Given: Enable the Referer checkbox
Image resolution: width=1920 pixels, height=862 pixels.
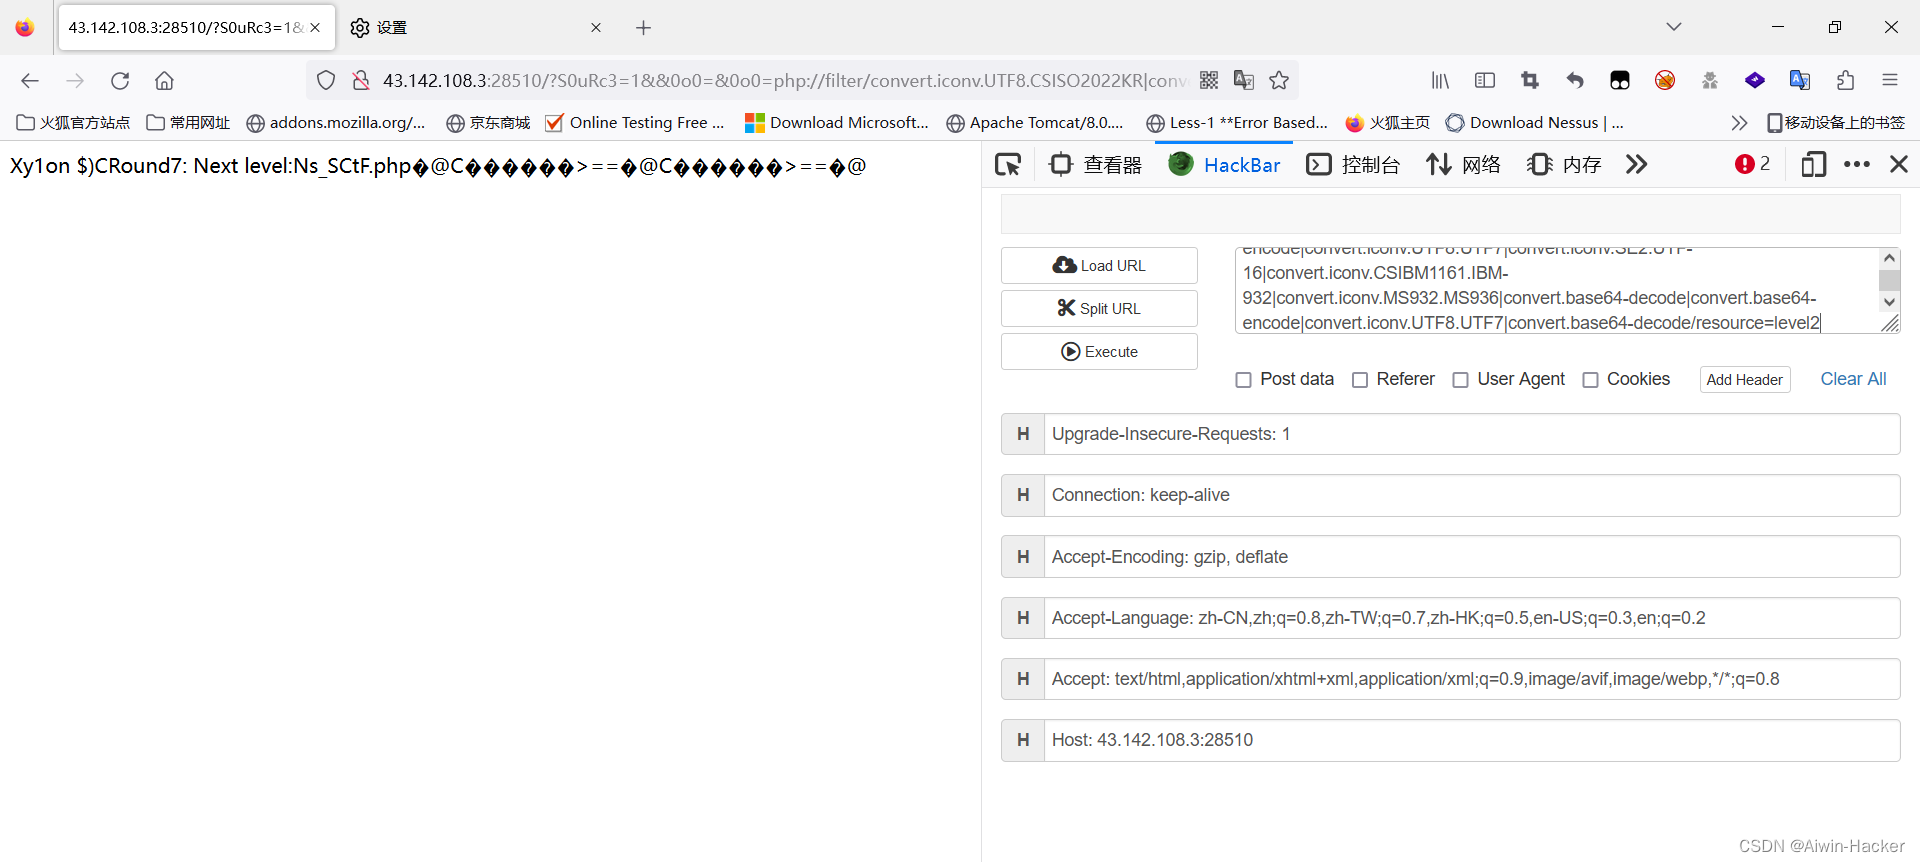Looking at the screenshot, I should tap(1360, 380).
